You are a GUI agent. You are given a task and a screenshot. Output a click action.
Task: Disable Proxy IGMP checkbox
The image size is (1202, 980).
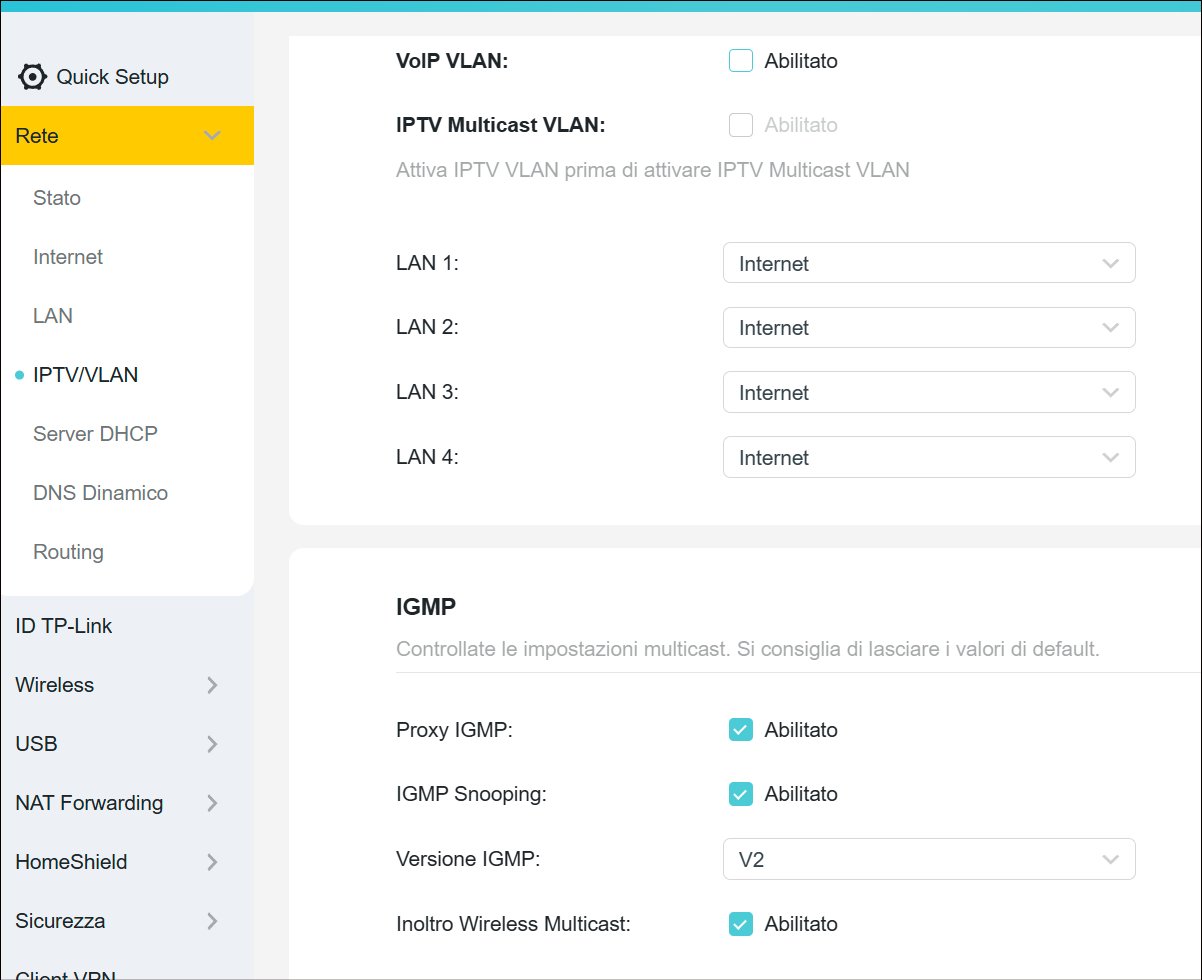point(741,730)
